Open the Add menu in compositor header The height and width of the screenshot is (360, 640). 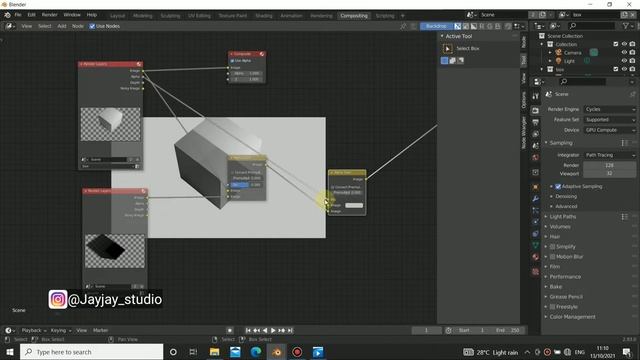pos(62,26)
